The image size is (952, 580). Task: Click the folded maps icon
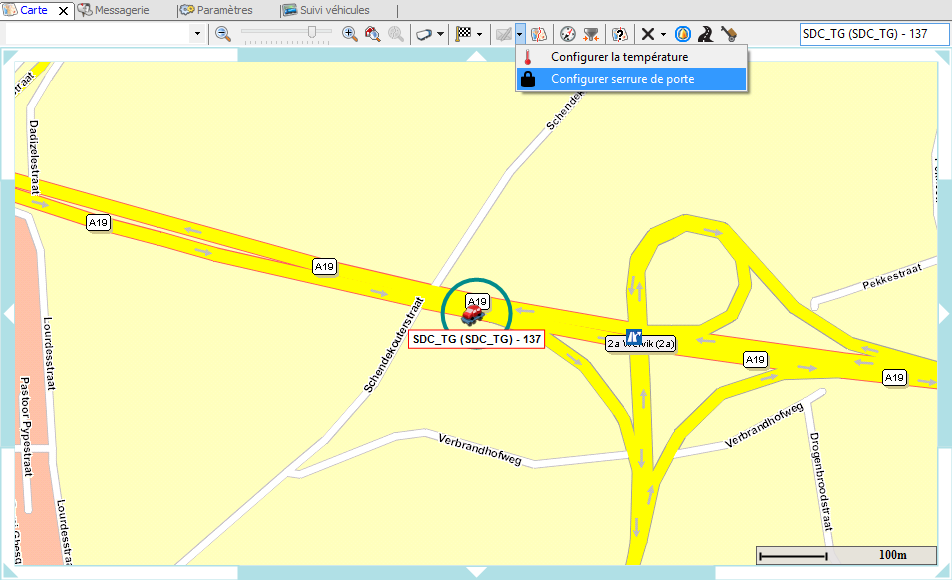[540, 33]
